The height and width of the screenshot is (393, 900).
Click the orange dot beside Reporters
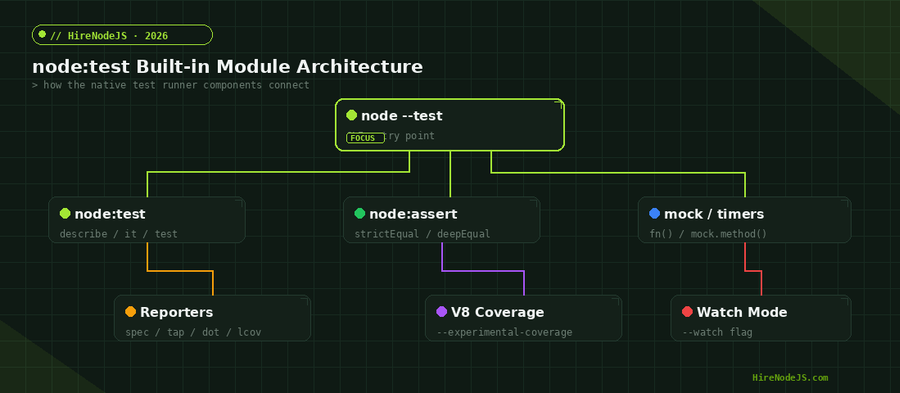[130, 312]
